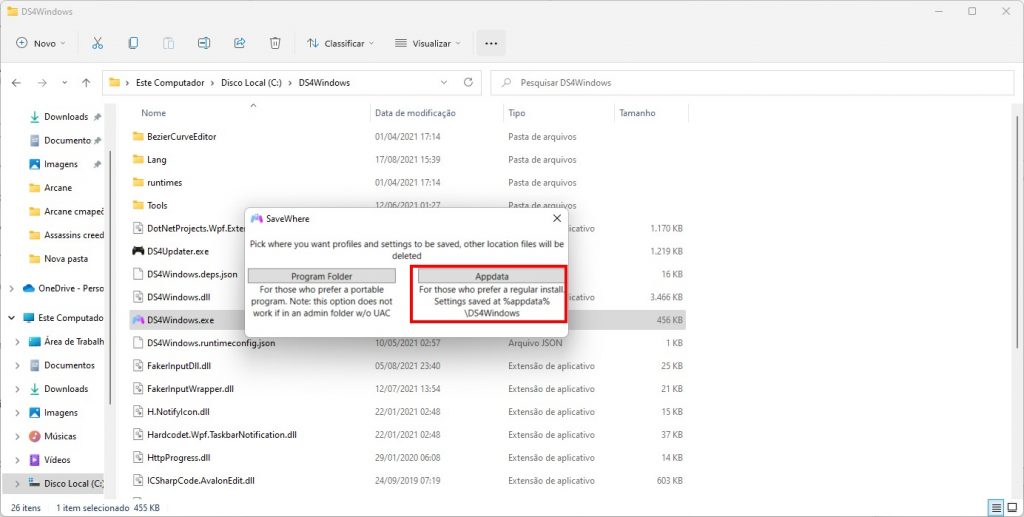Click the H.NotifyIcon.dll file icon
The width and height of the screenshot is (1024, 517).
click(x=138, y=411)
